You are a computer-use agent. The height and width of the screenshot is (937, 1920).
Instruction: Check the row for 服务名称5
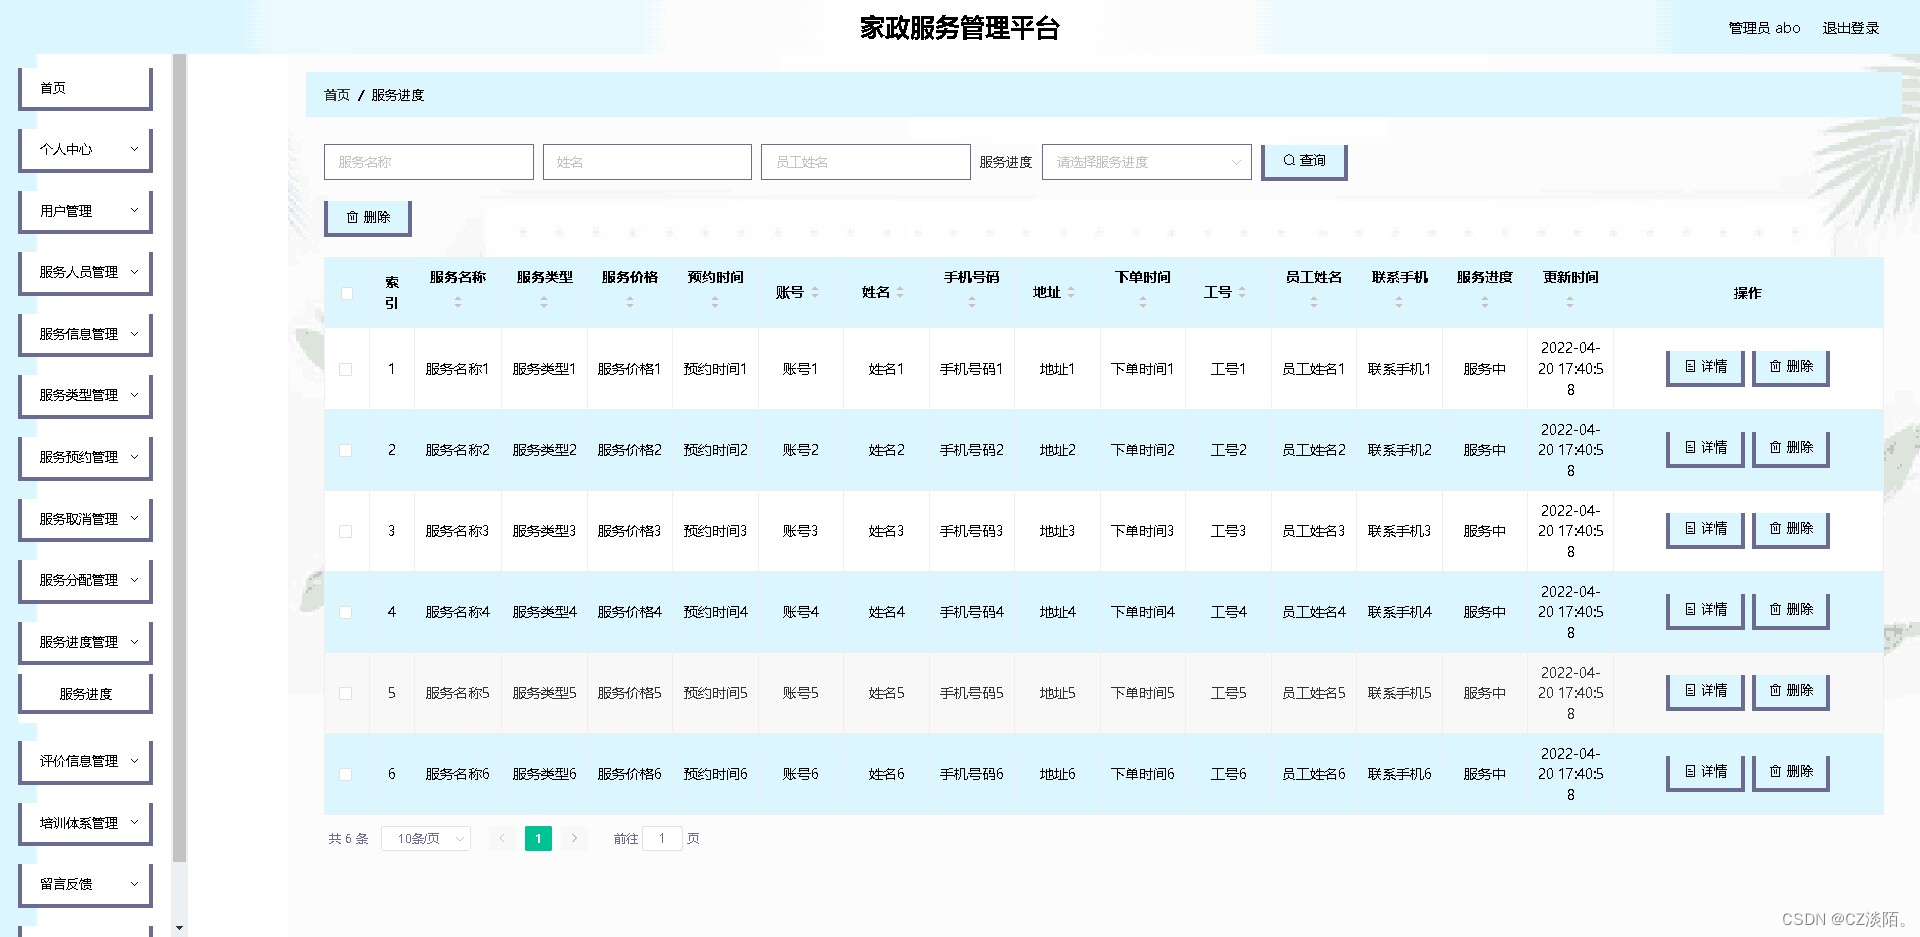346,693
